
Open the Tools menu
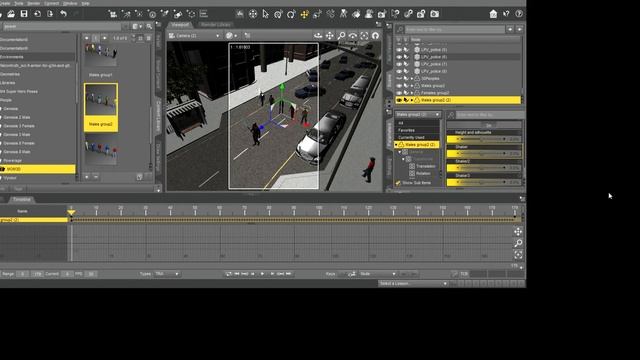click(19, 3)
